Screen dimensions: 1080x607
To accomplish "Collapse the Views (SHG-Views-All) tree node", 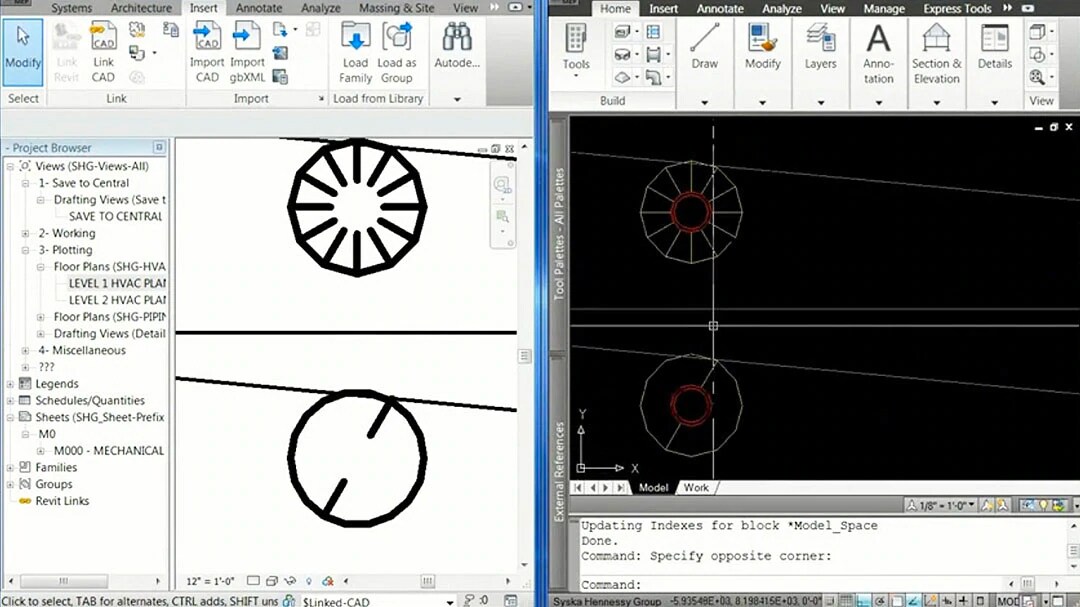I will 11,167.
